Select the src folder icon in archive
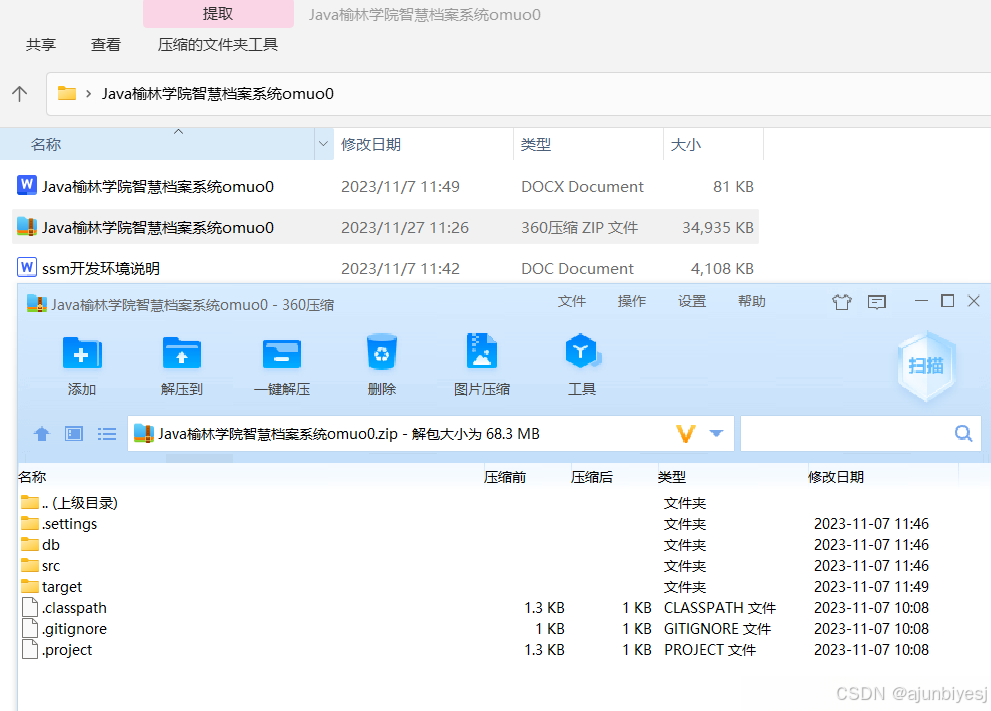The width and height of the screenshot is (991, 711). (x=30, y=565)
